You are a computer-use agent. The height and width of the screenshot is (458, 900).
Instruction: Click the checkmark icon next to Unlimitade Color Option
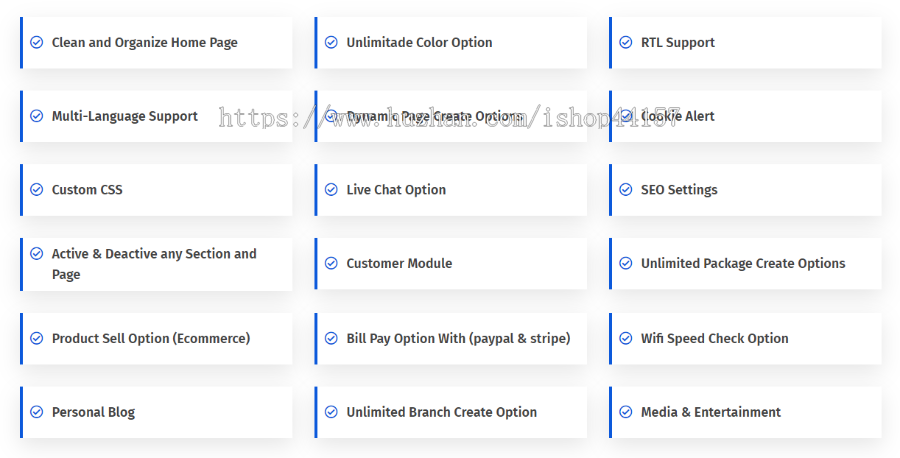331,42
